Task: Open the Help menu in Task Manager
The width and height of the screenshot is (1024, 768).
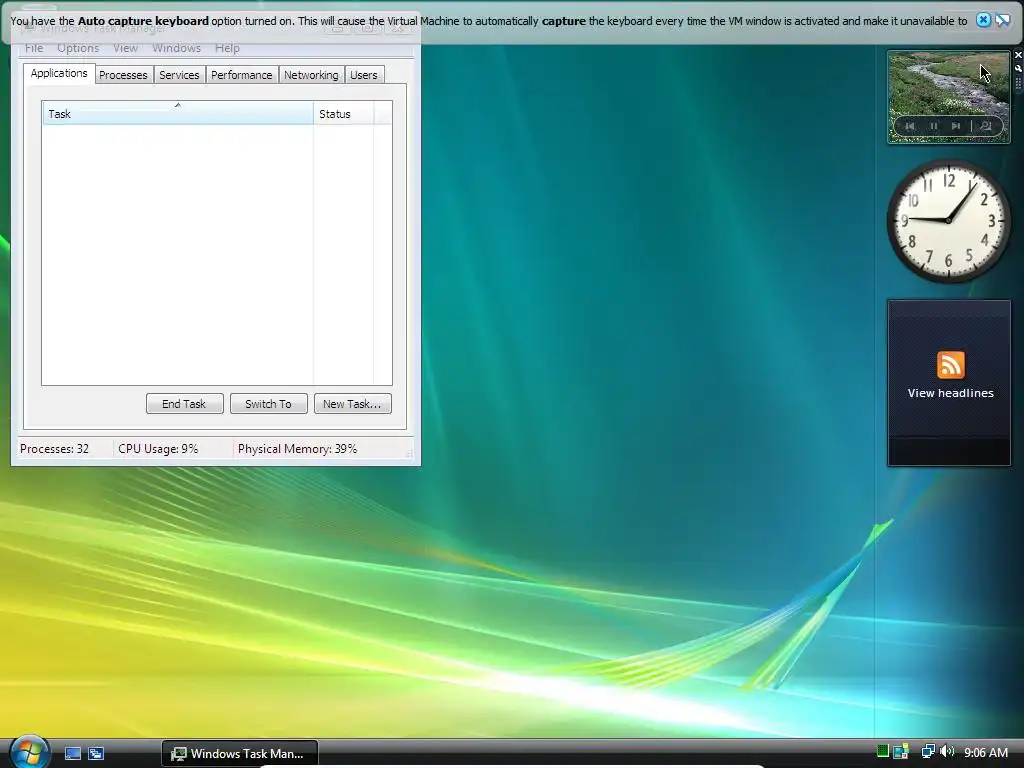Action: (x=227, y=48)
